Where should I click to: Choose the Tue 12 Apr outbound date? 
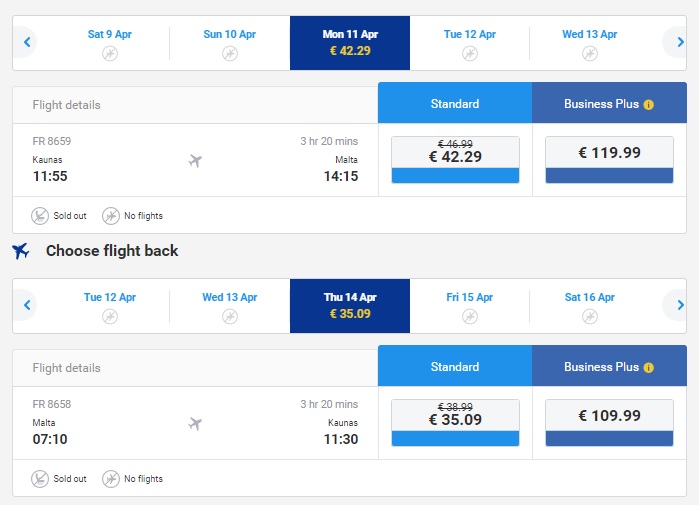coord(469,43)
